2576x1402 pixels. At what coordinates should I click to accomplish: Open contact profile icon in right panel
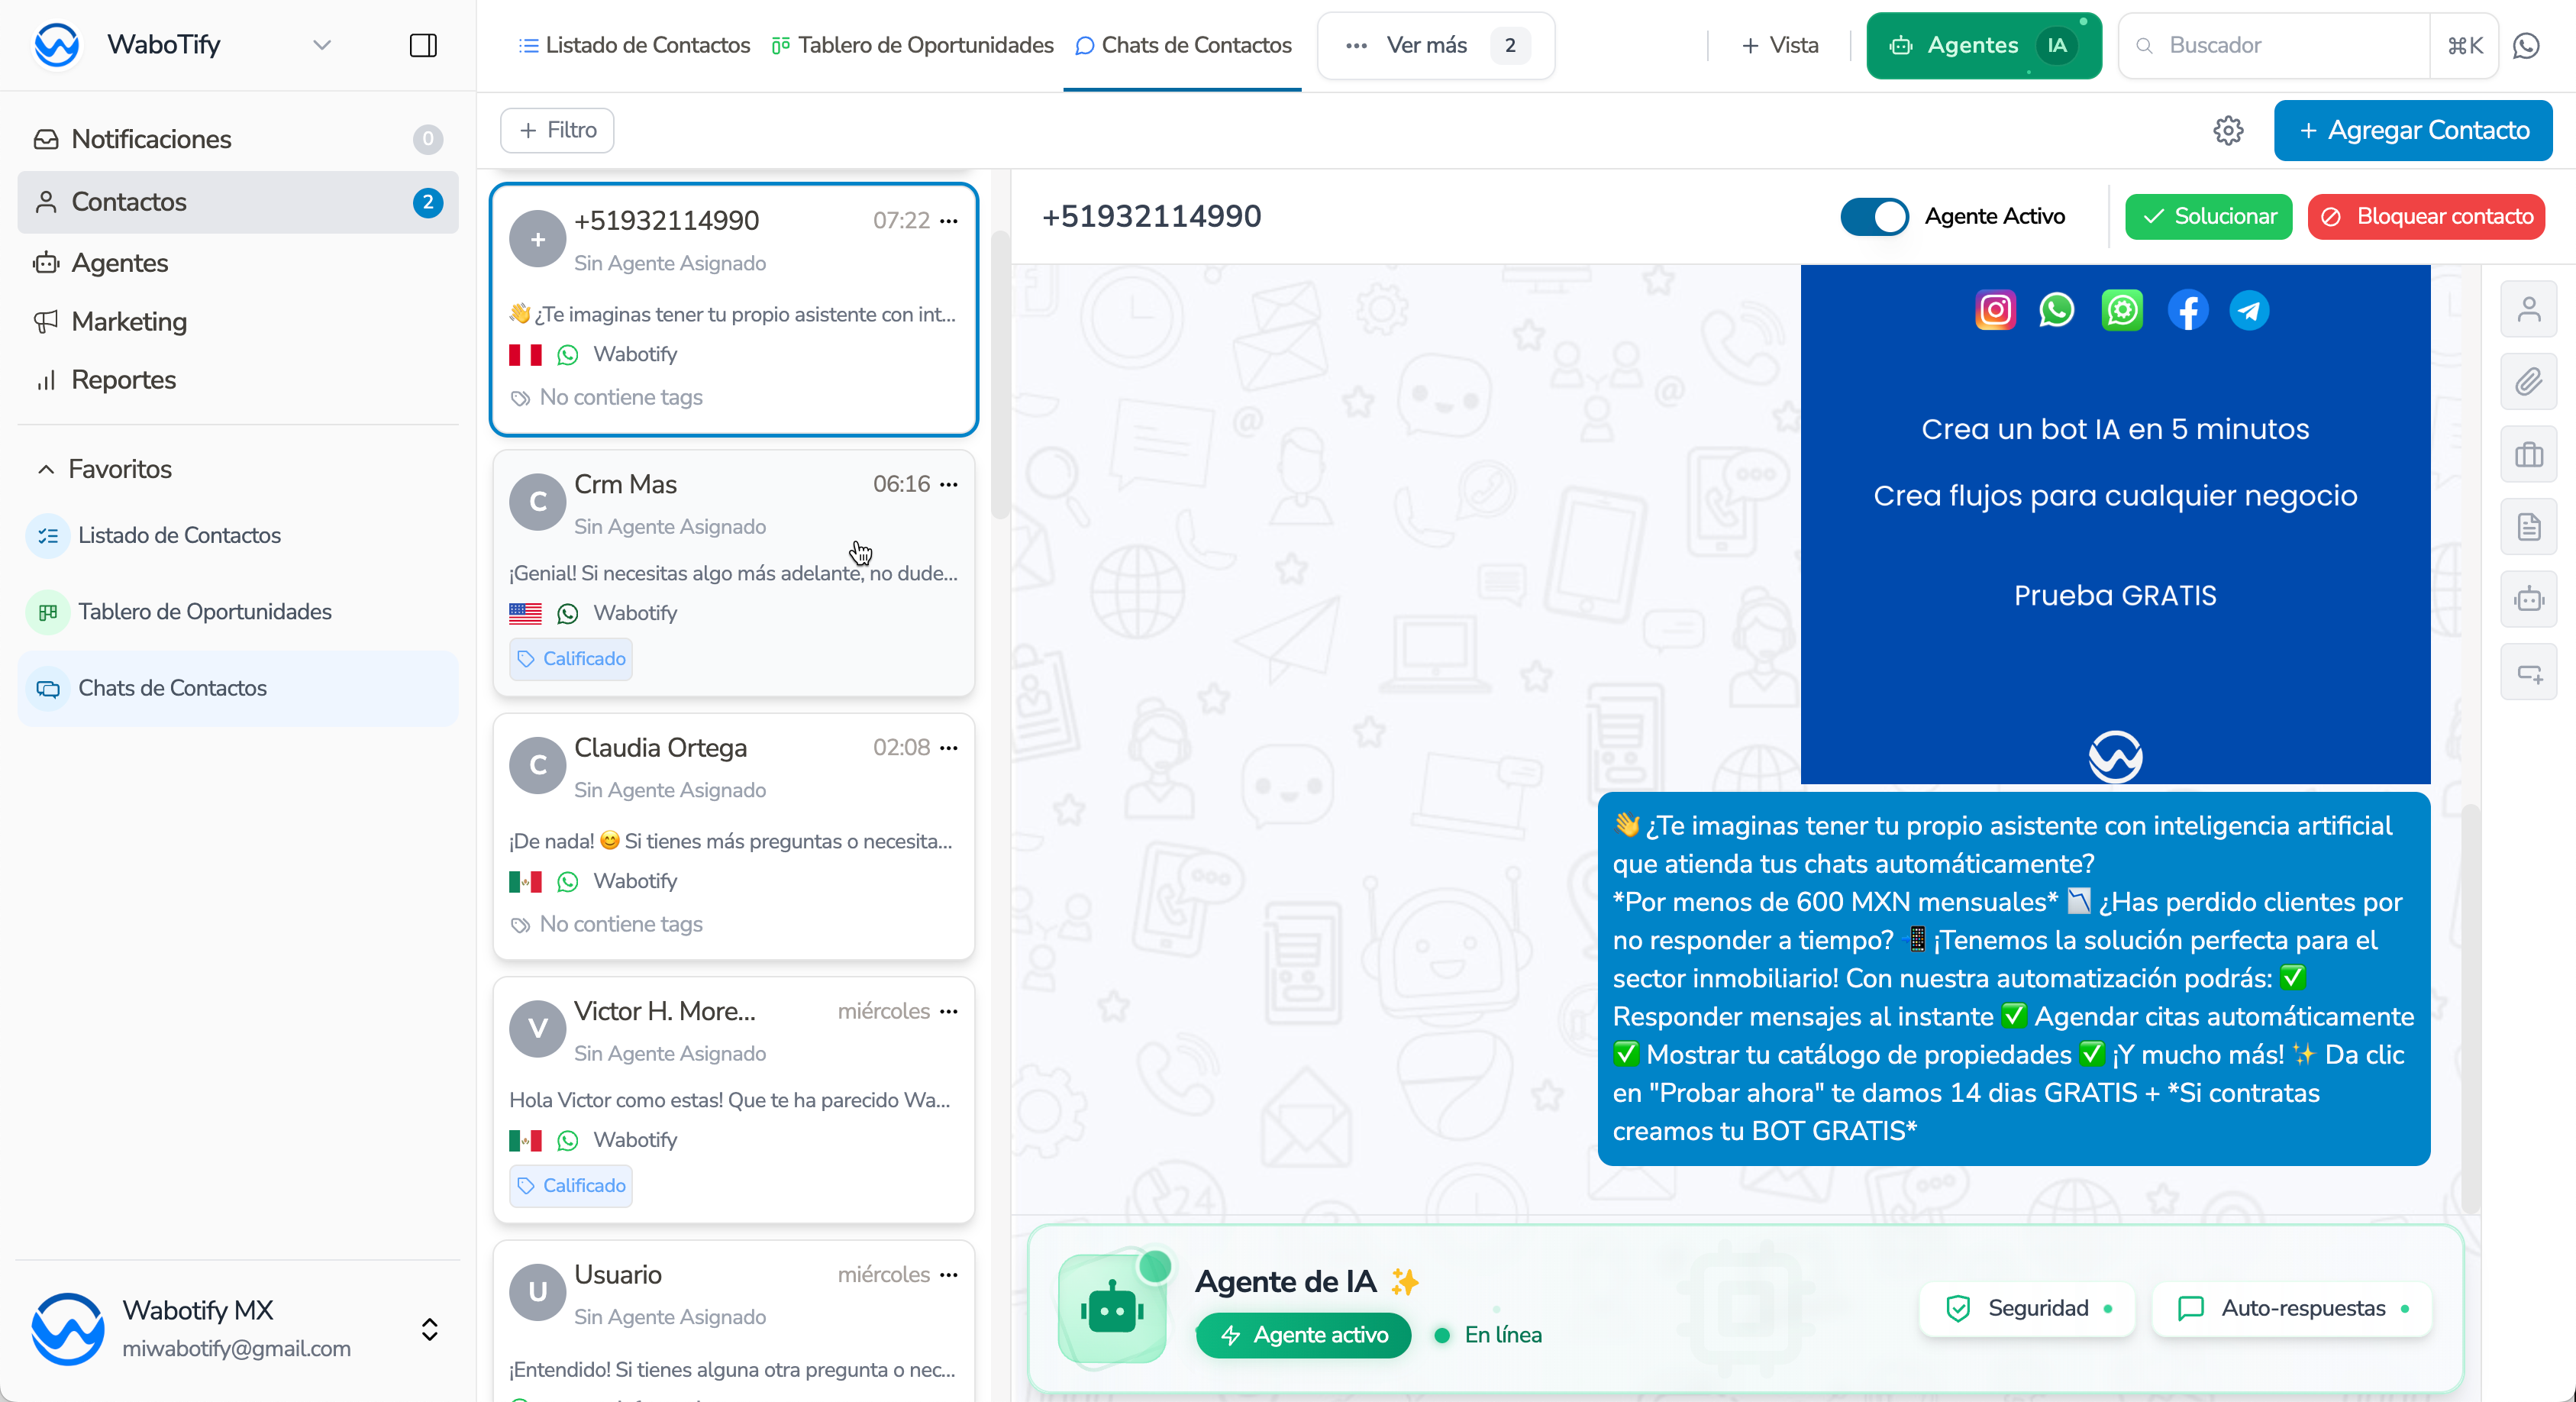tap(2529, 310)
